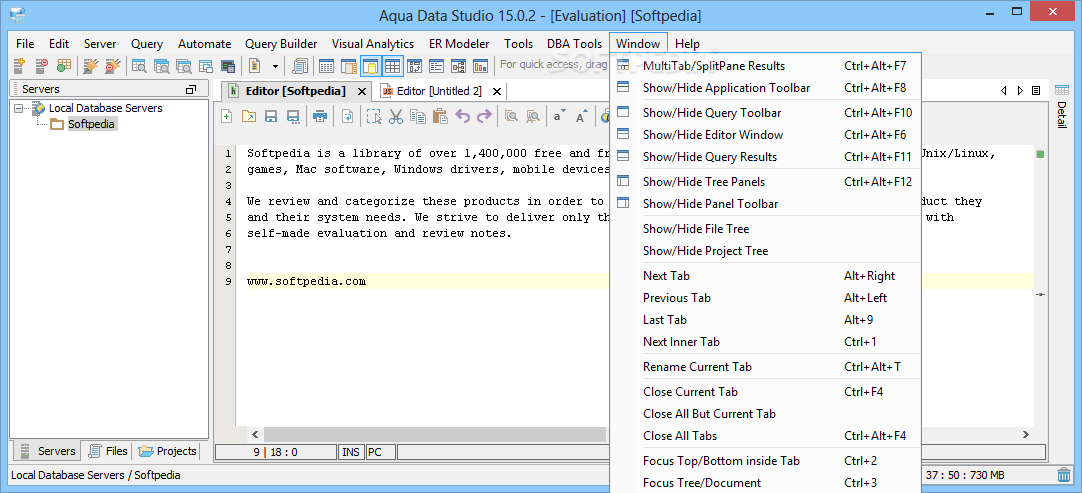Open the script page dropdown arrow in main toolbar

point(275,66)
